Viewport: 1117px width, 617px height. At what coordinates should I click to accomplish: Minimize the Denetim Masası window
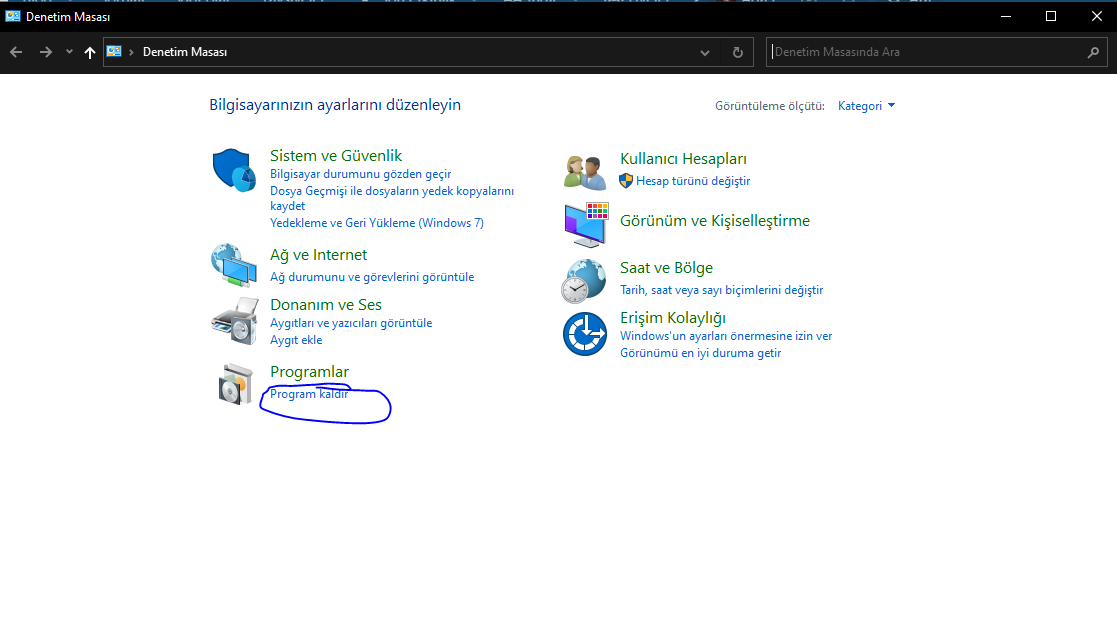1006,16
